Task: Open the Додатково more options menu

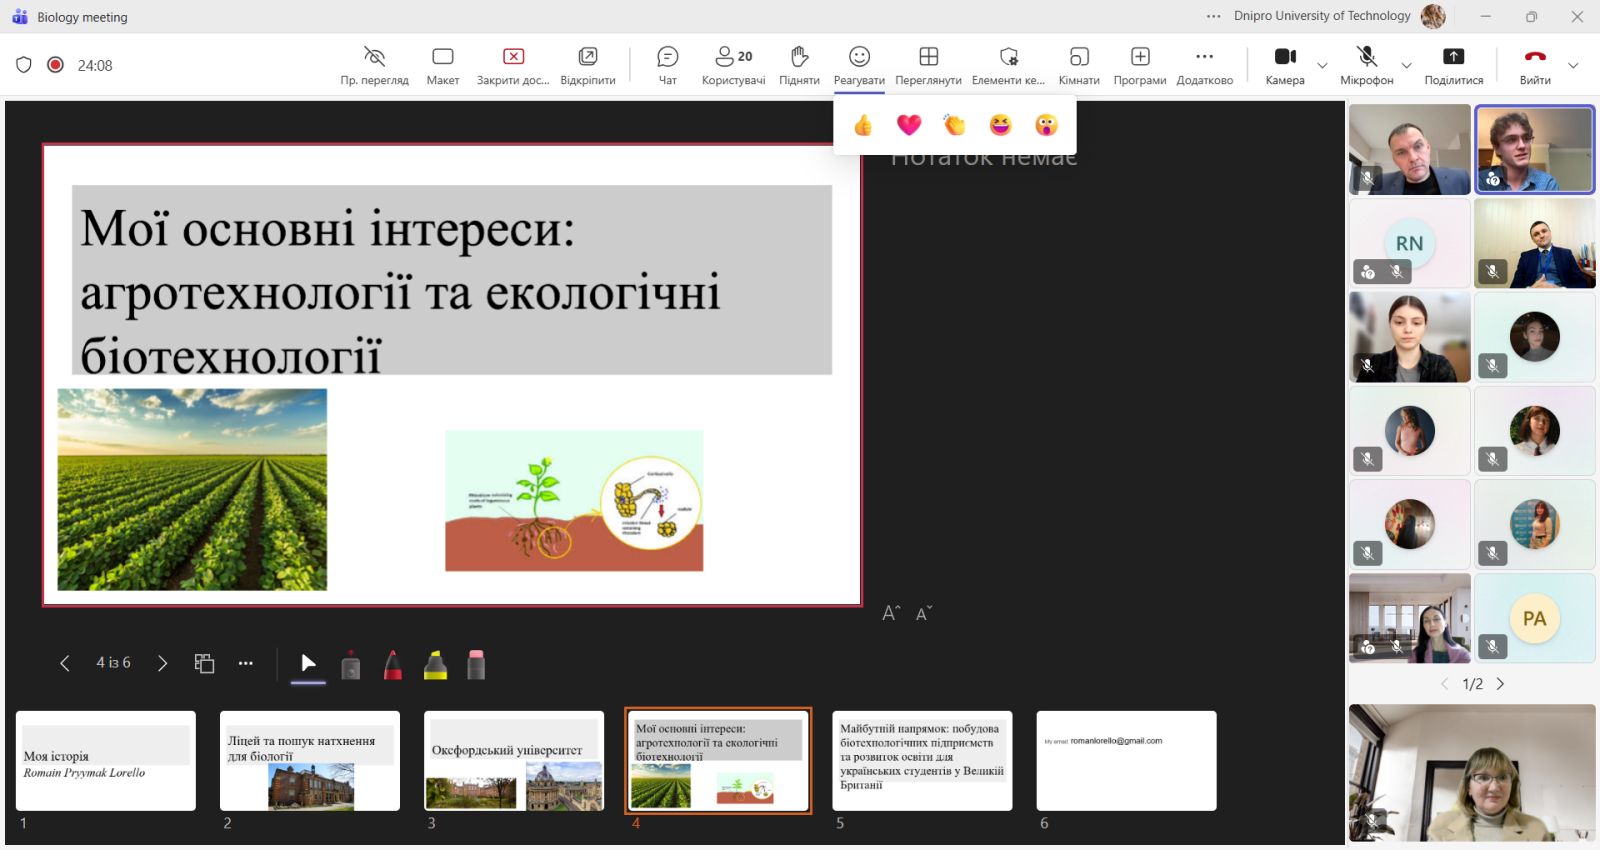Action: [1204, 65]
